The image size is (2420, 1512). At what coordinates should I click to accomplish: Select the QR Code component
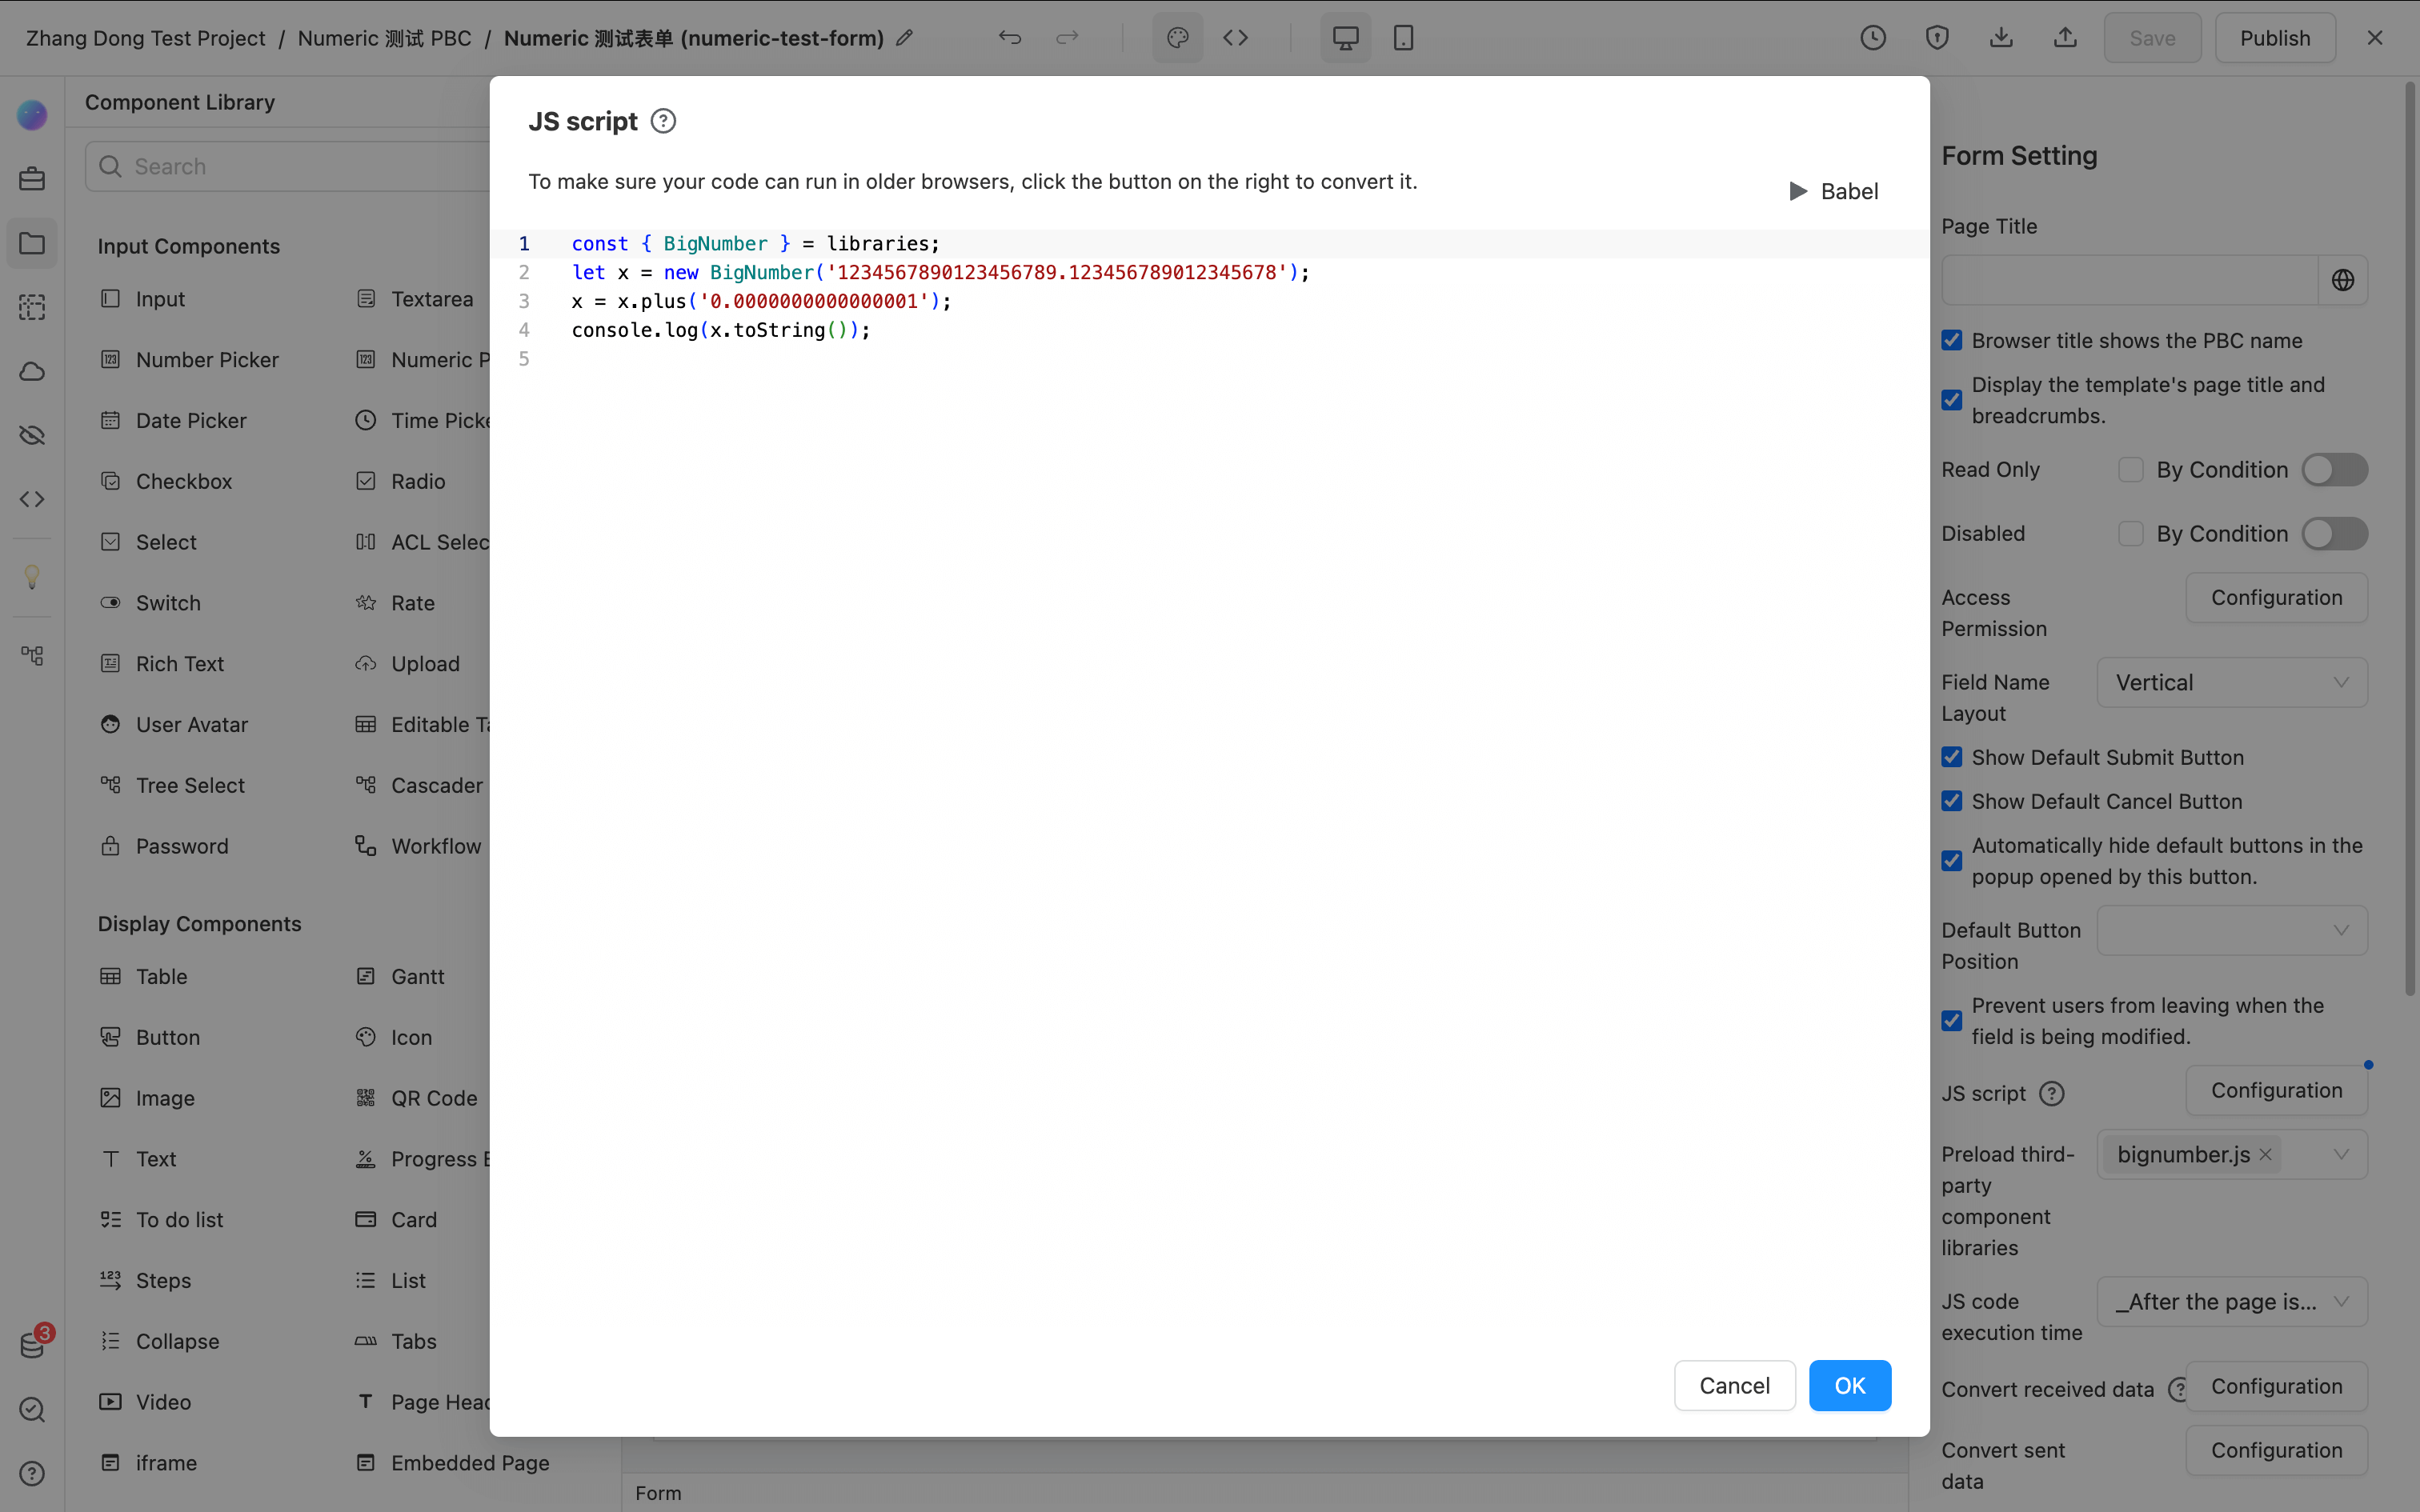[x=417, y=1098]
